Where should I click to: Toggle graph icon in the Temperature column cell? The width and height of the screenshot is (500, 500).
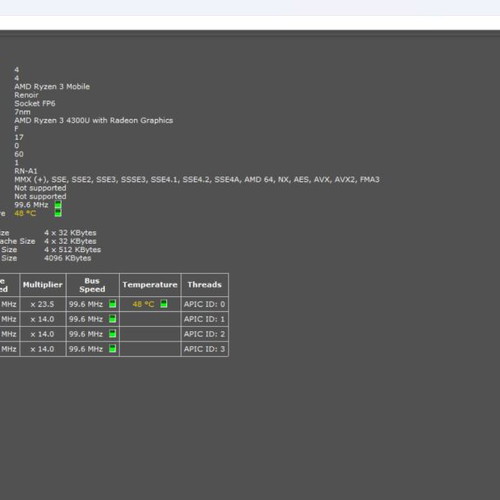click(164, 304)
